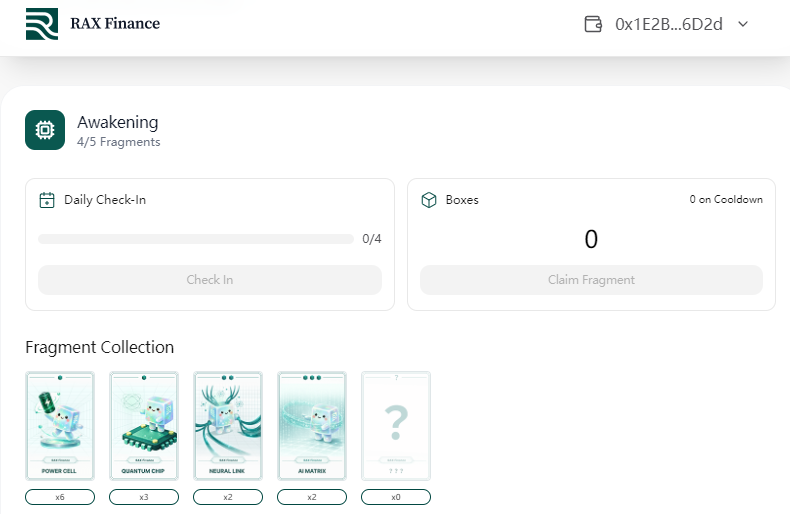The height and width of the screenshot is (514, 790).
Task: Select the Awakening heading
Action: (x=117, y=122)
